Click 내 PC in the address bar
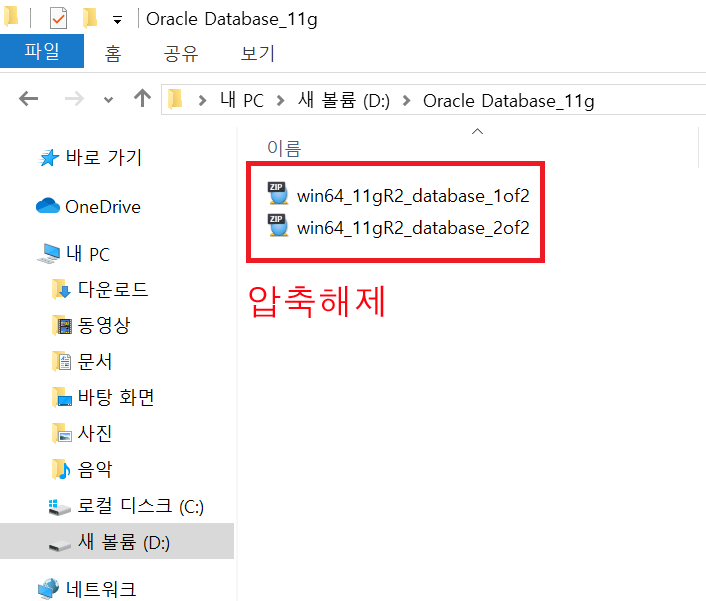Screen dimensions: 706x601 [x=242, y=100]
